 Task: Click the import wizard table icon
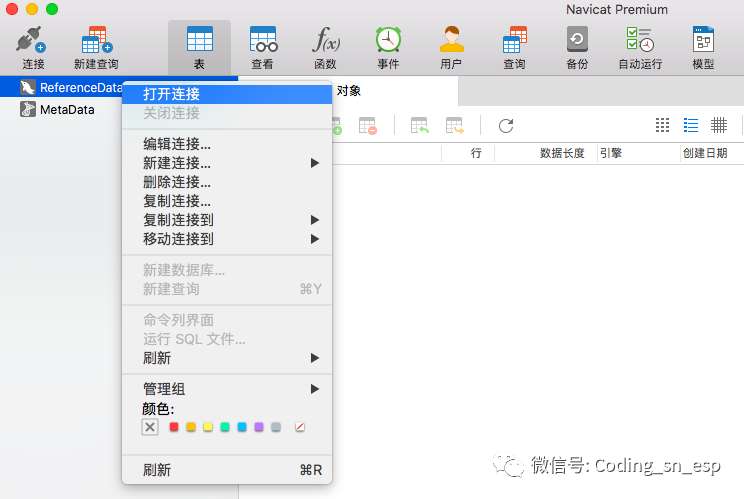(x=419, y=126)
